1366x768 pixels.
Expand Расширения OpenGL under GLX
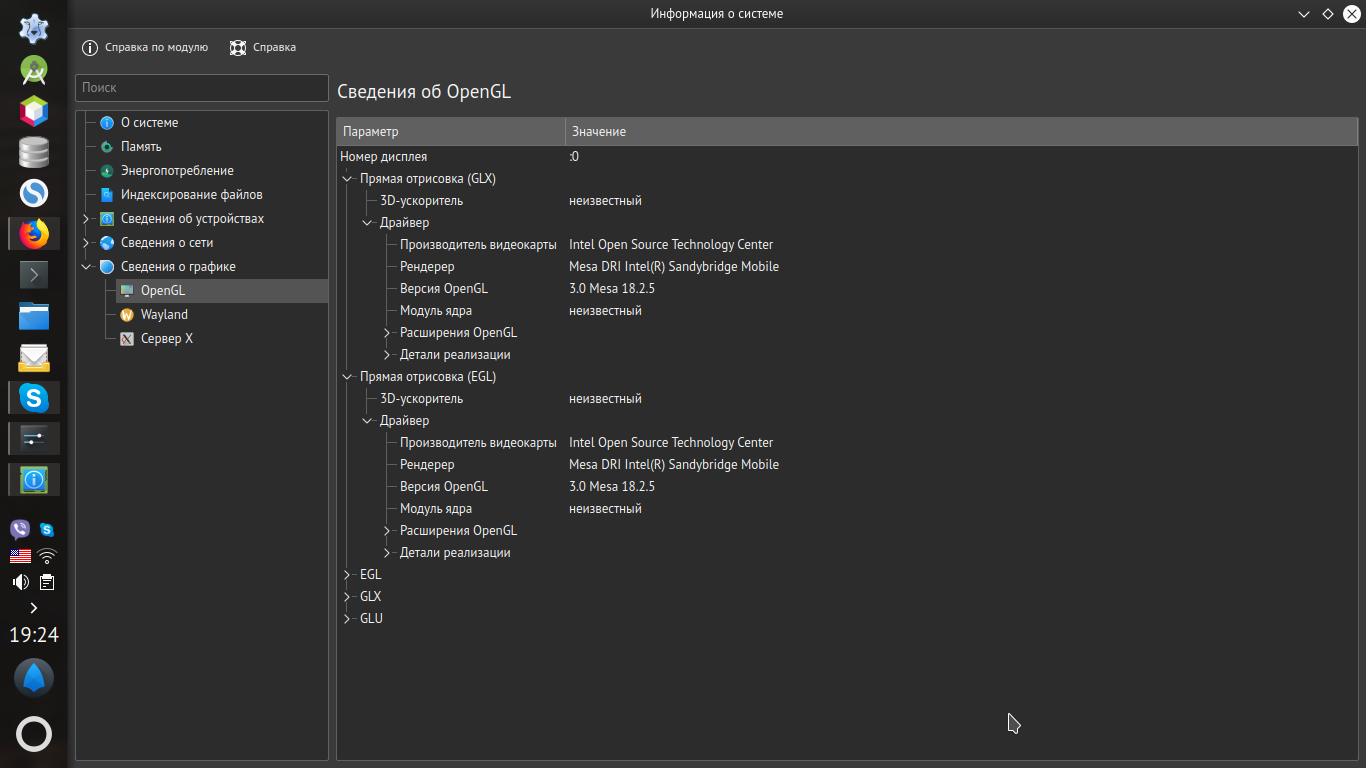tap(387, 333)
